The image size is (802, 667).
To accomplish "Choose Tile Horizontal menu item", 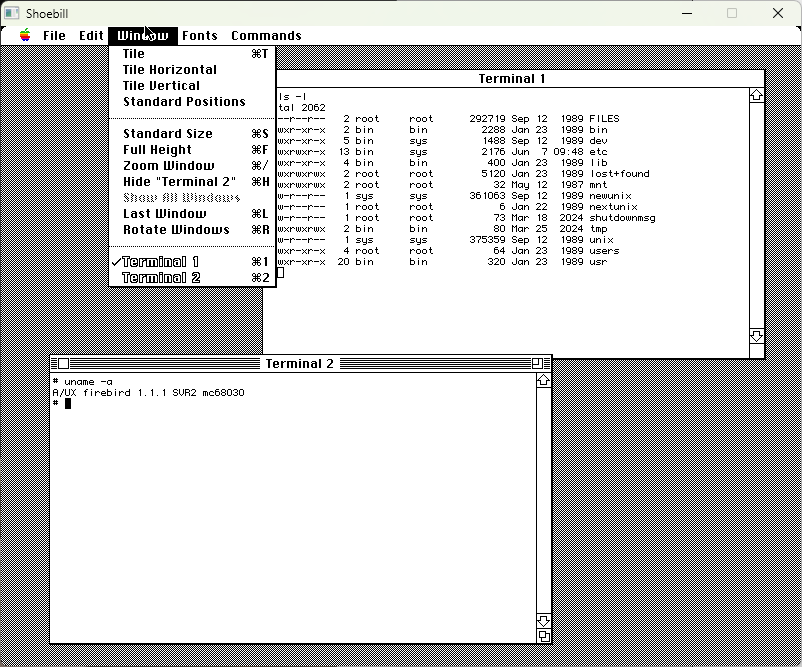I will [192, 70].
